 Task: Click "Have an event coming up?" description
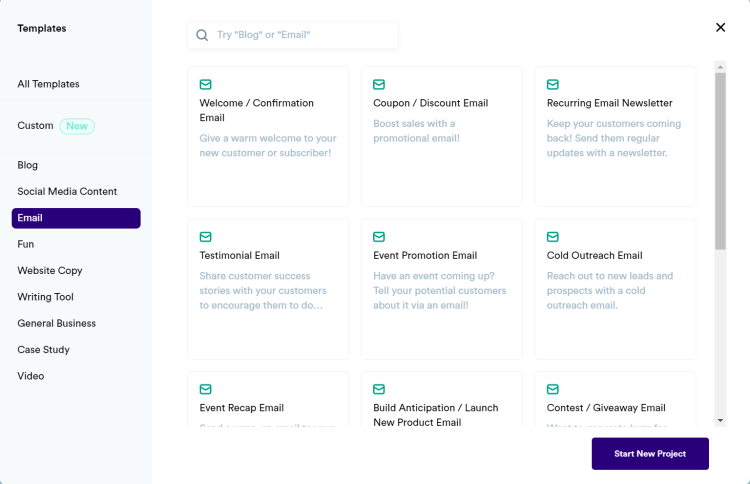click(x=440, y=291)
